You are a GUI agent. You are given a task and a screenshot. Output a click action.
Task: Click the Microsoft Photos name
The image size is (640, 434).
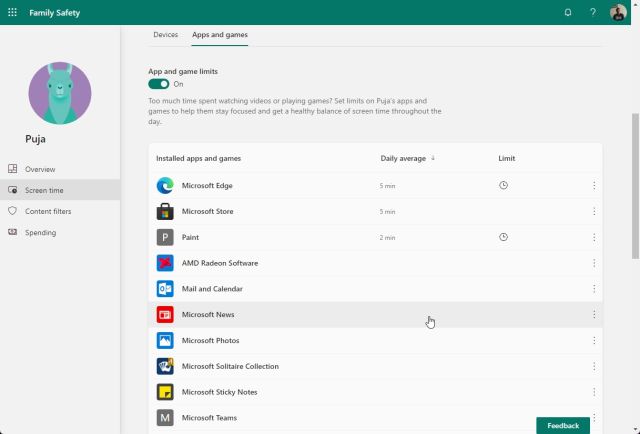tap(210, 340)
